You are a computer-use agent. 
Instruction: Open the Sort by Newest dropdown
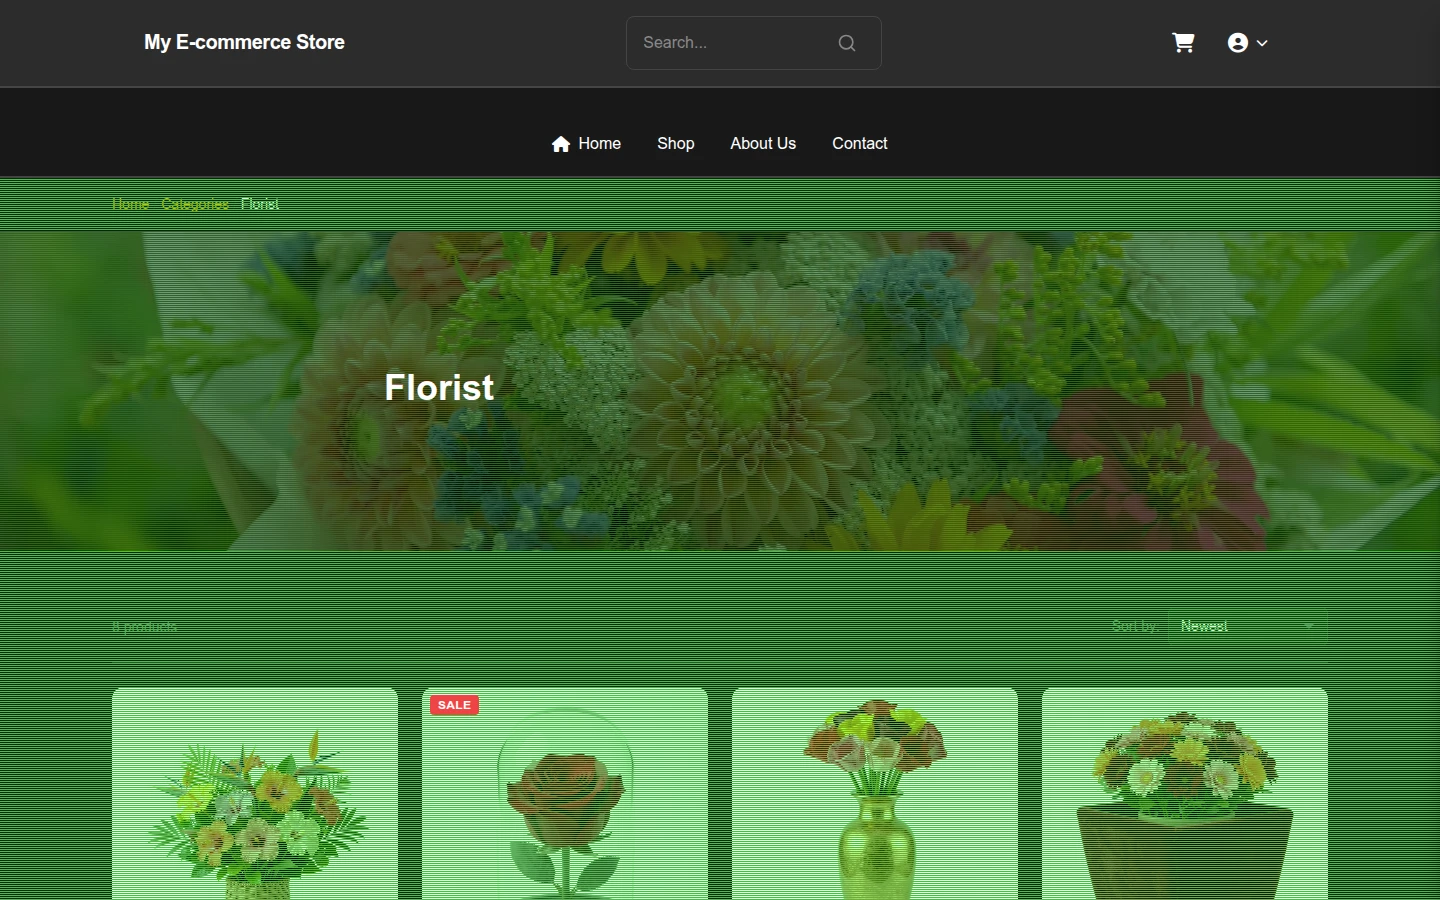click(1247, 626)
